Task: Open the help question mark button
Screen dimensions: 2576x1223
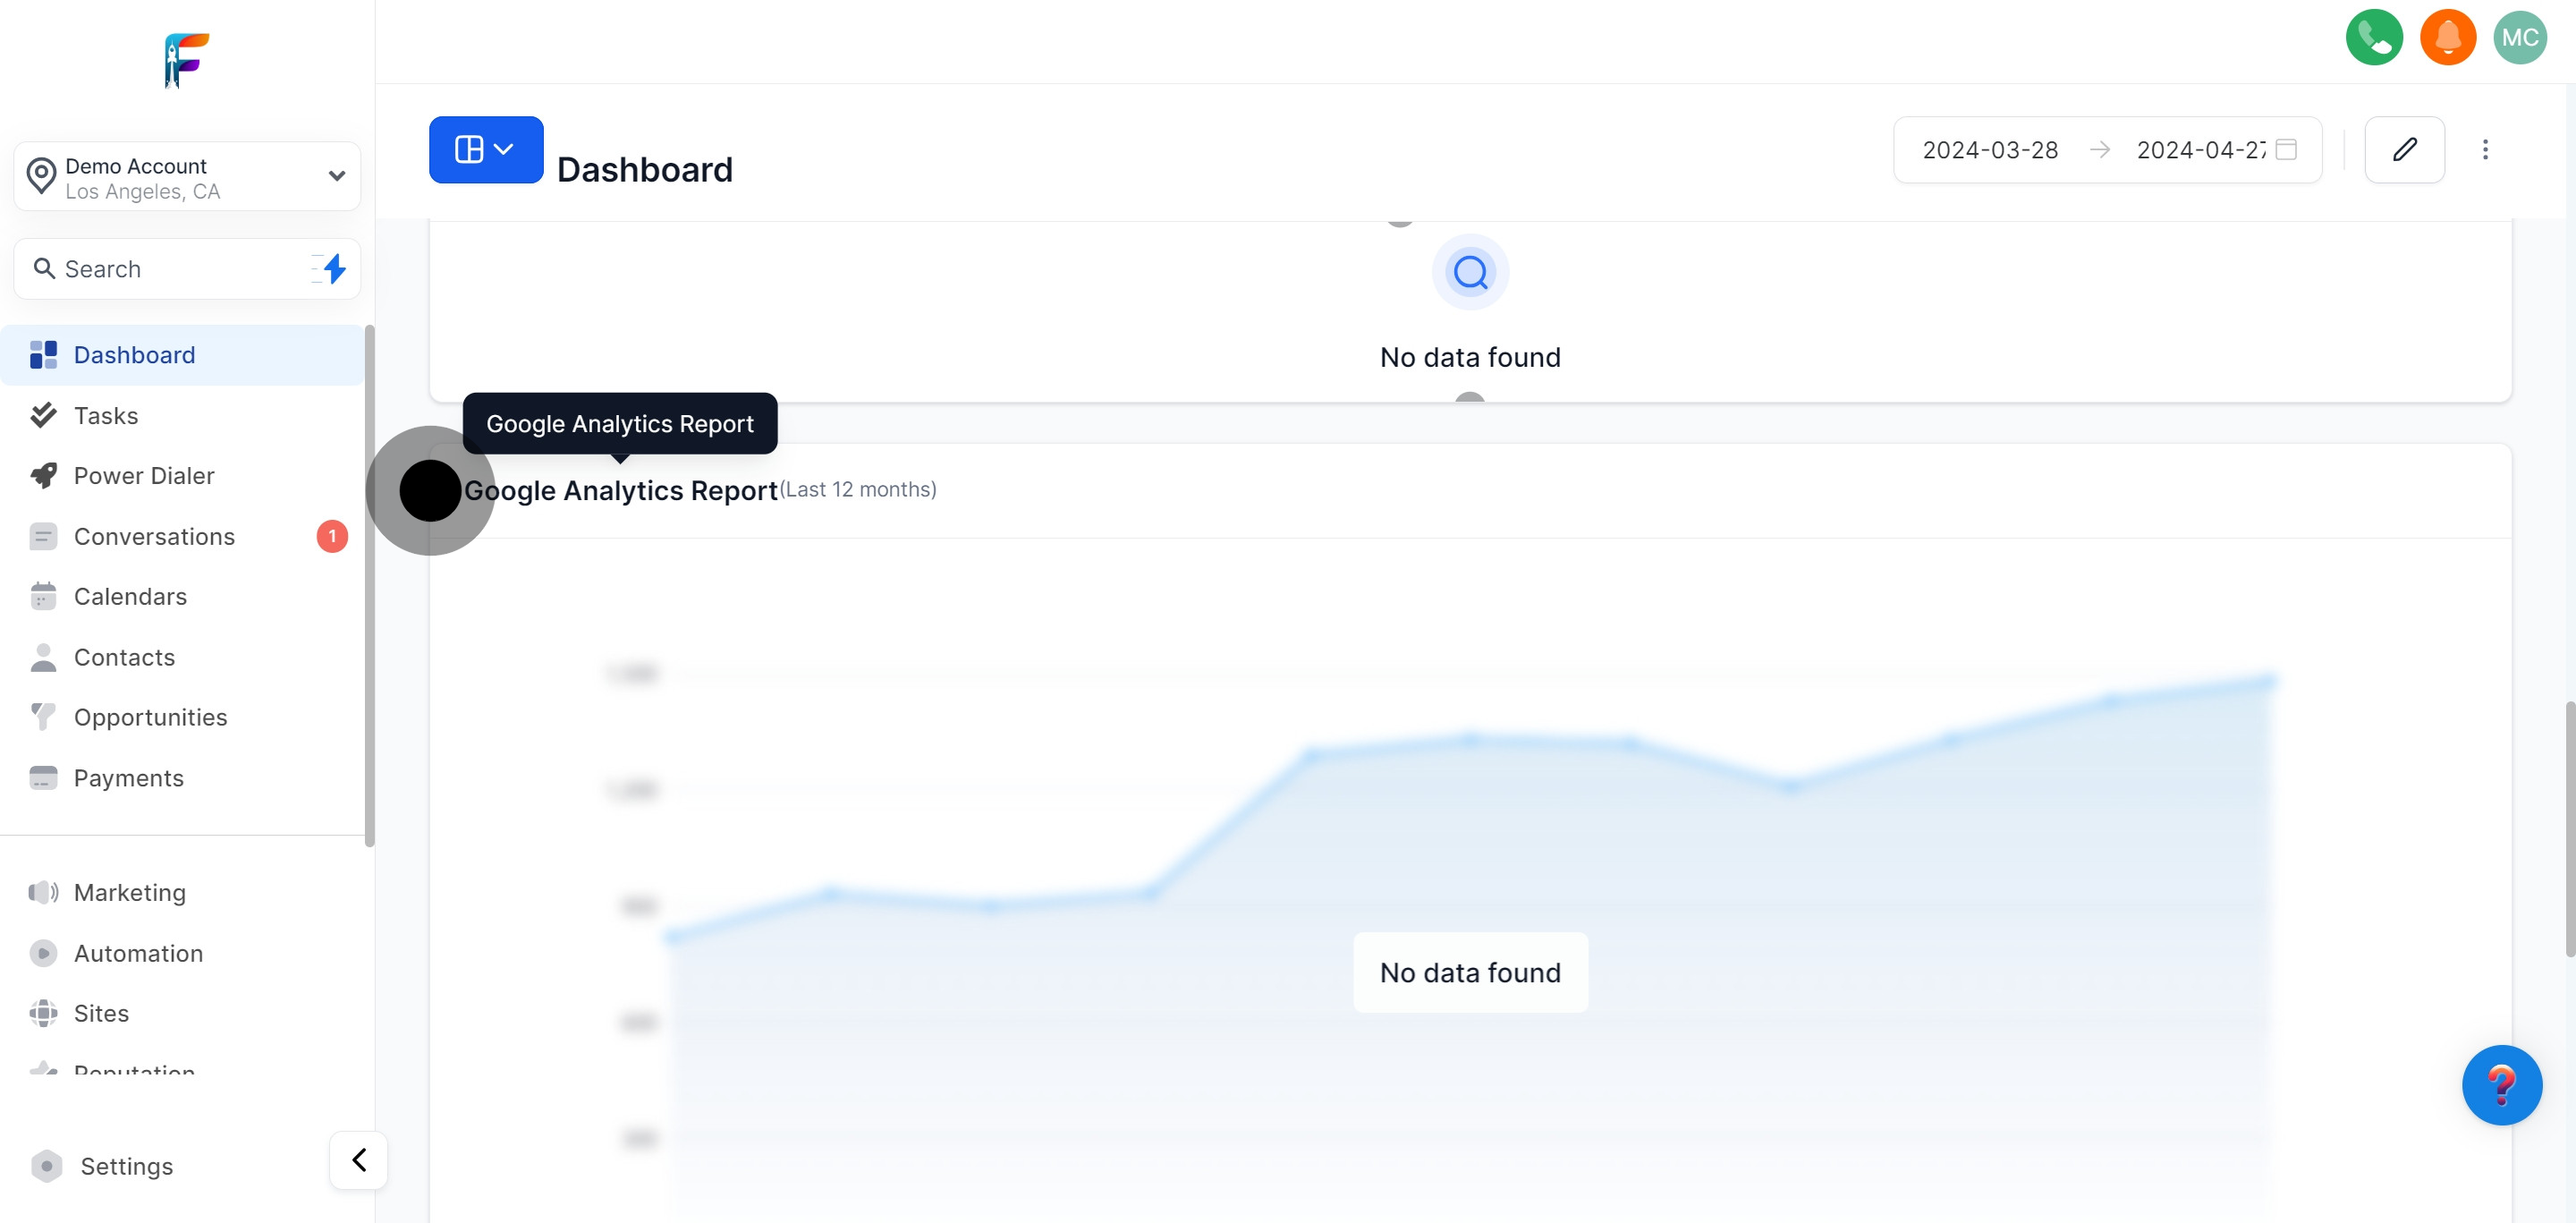Action: [2503, 1085]
